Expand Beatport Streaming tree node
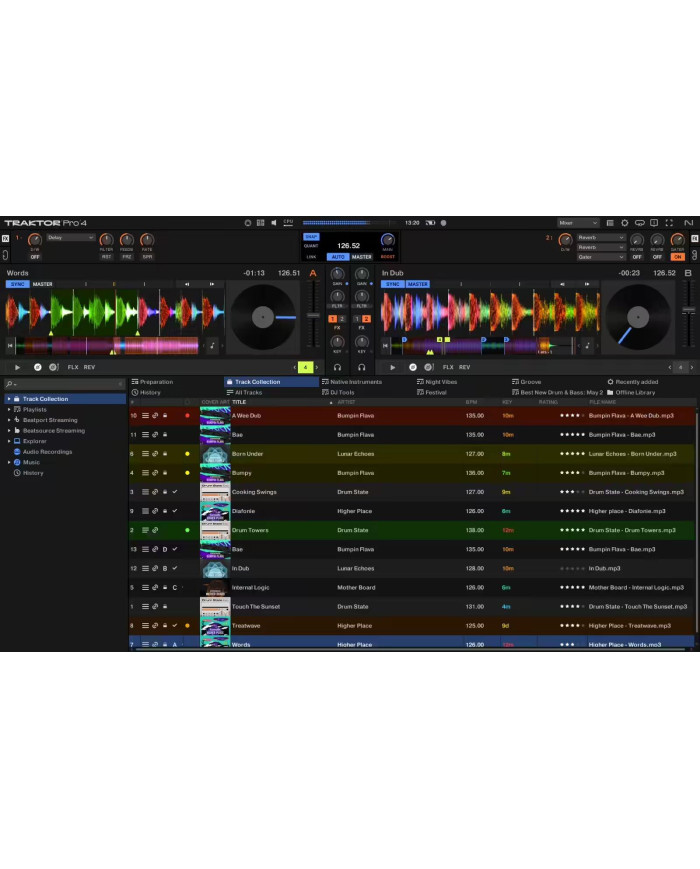Screen dimensions: 700x869 click(9, 420)
